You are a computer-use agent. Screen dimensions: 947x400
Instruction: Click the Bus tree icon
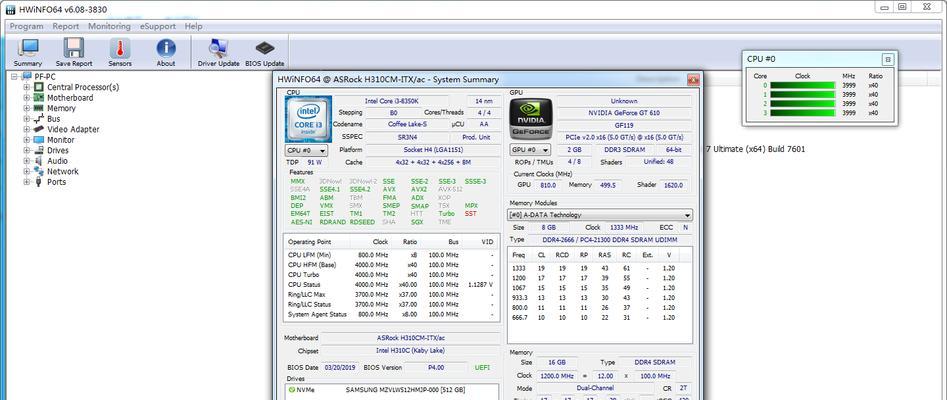click(39, 118)
